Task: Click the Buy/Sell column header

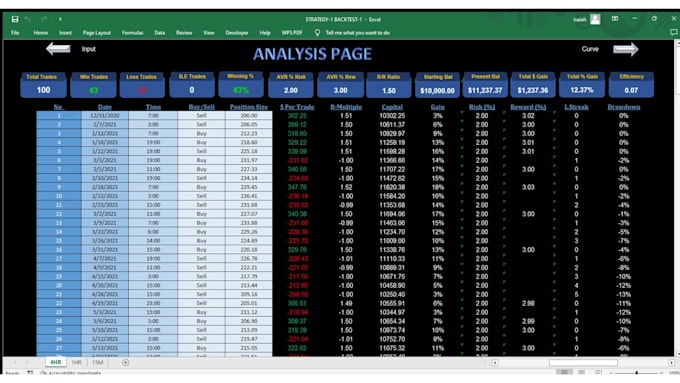Action: [x=201, y=107]
